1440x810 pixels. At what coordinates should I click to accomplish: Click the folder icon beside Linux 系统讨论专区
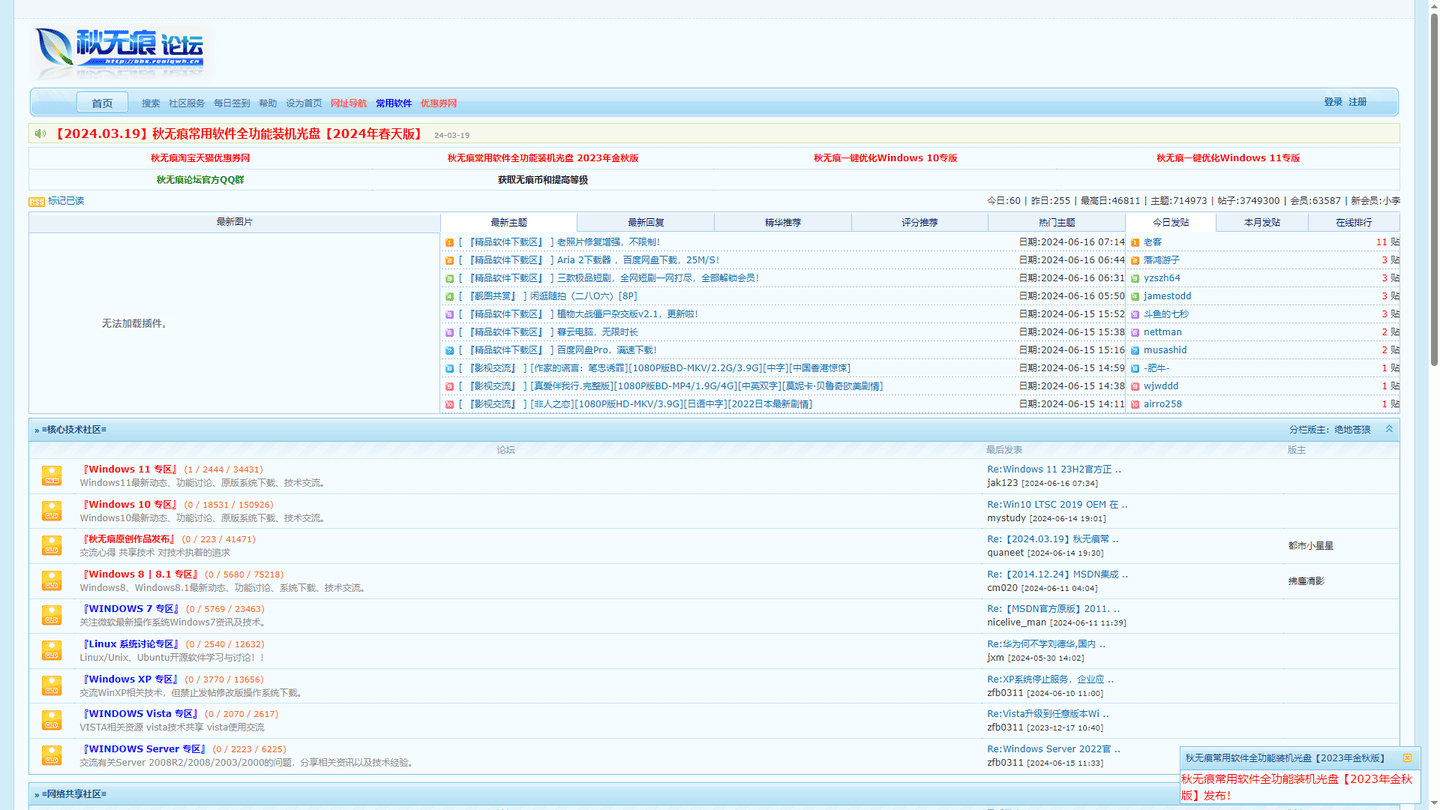pos(52,651)
